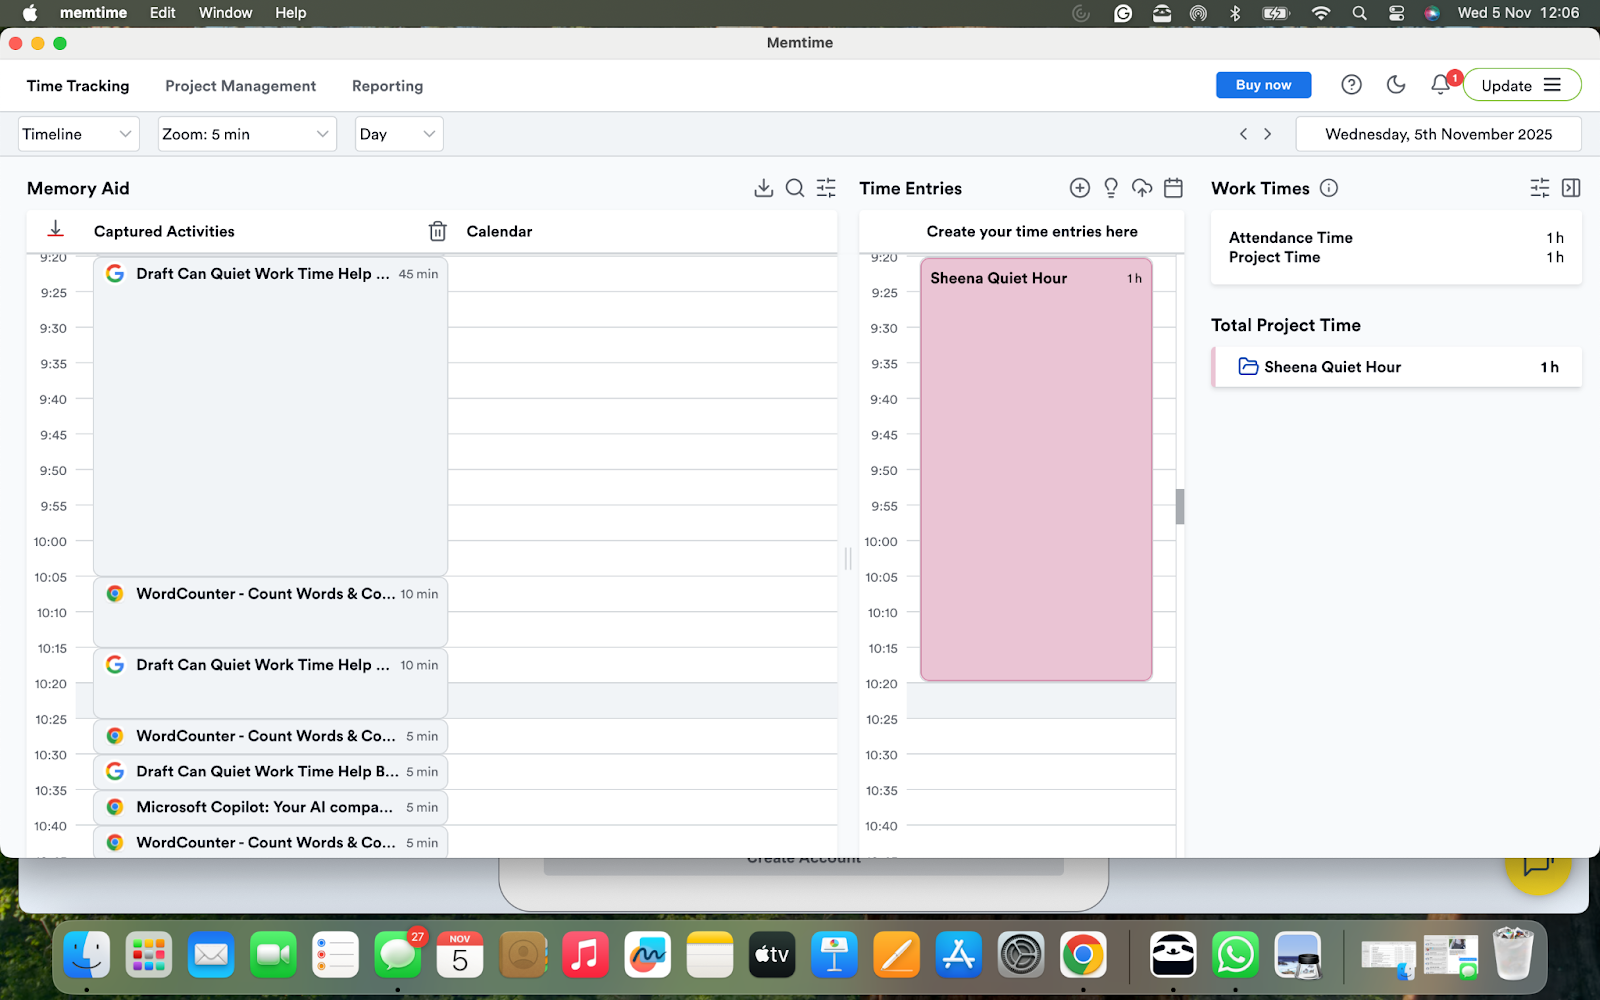The image size is (1600, 1000).
Task: Search within Memory Aid activities
Action: [794, 187]
